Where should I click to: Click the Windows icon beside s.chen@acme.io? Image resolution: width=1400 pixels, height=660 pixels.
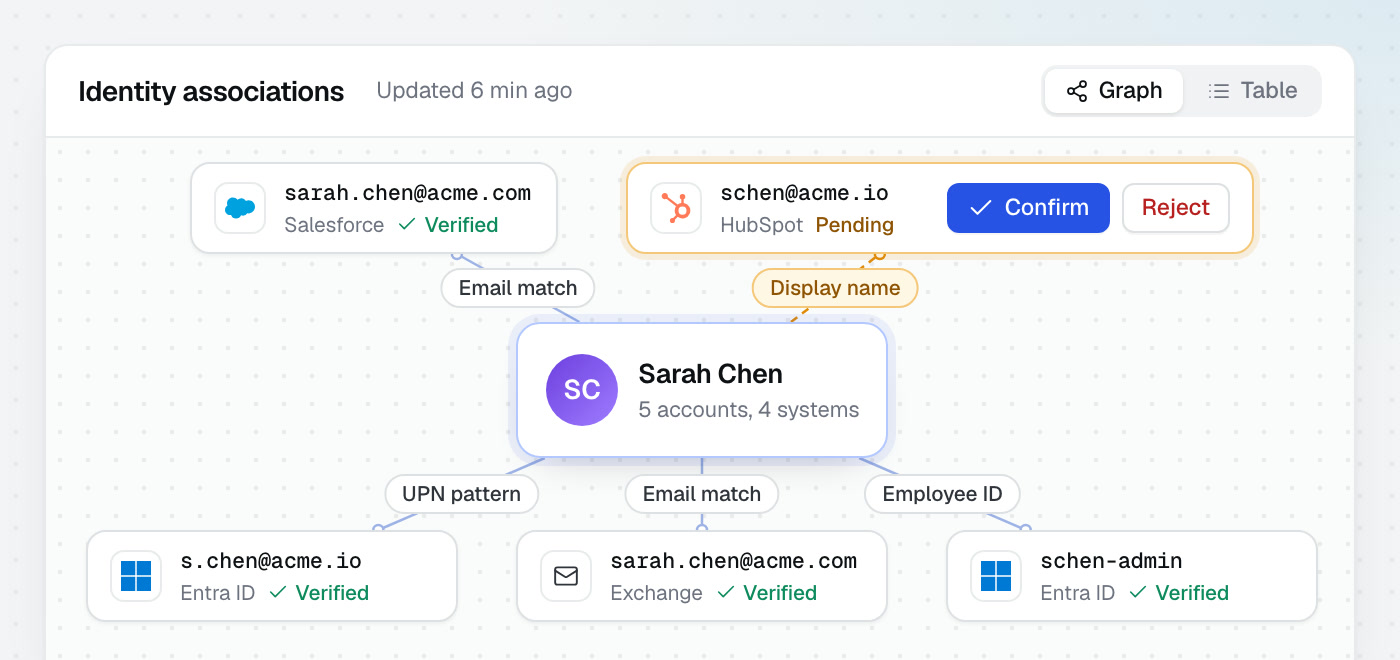(136, 576)
